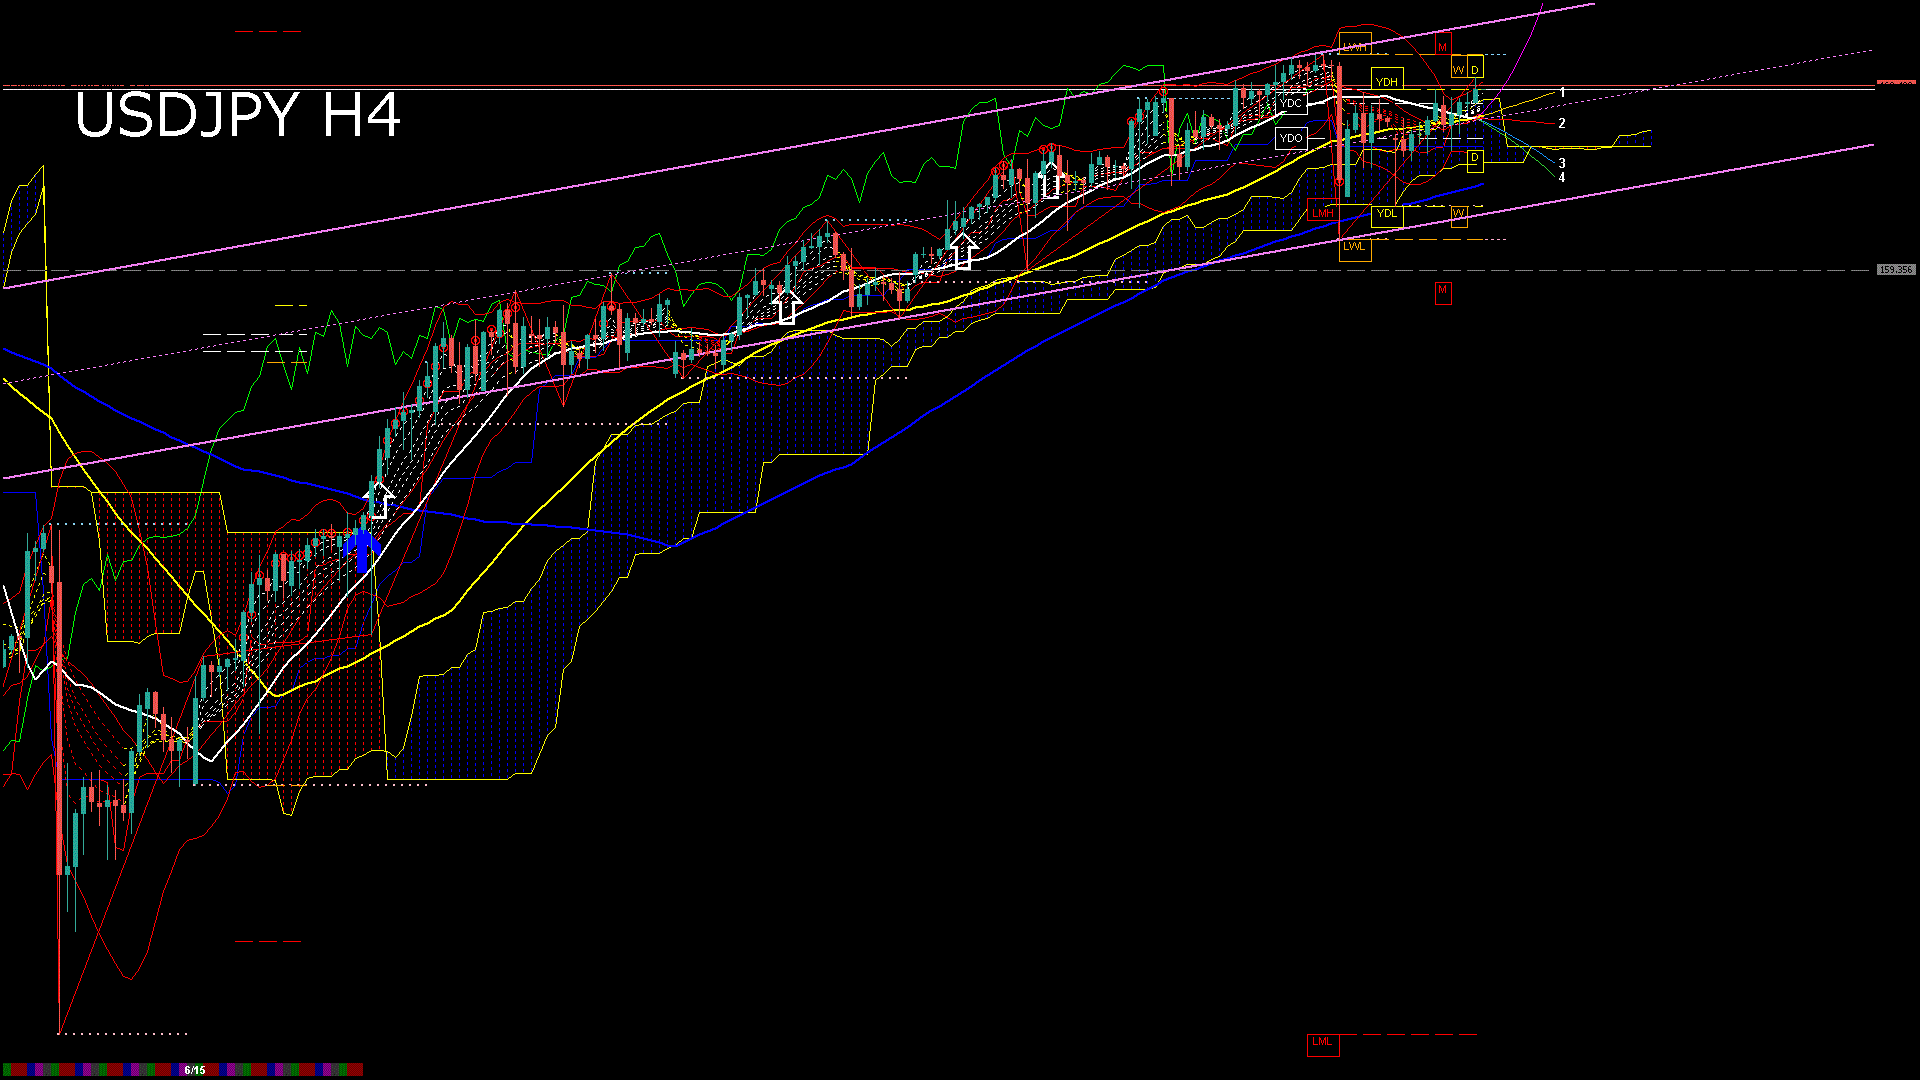Click the 6/15 date on color bar
This screenshot has width=1920, height=1080.
pyautogui.click(x=194, y=1070)
